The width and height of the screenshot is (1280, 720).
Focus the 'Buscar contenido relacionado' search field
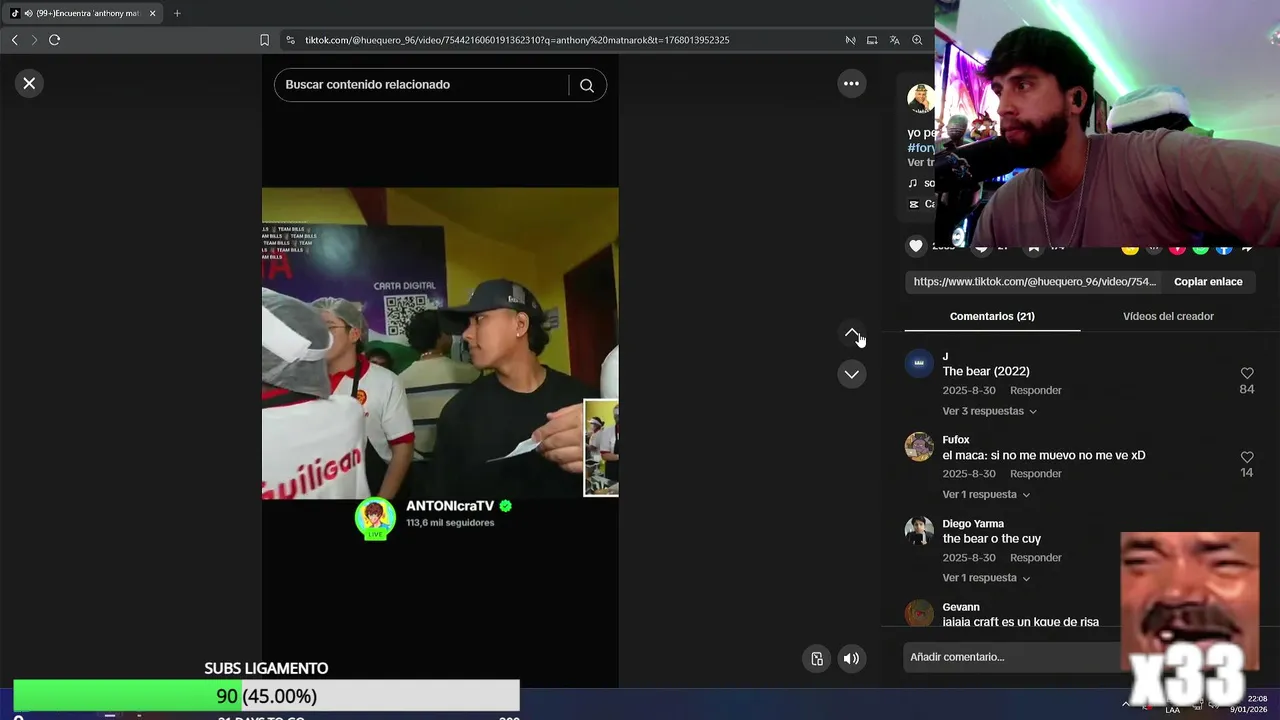(420, 85)
